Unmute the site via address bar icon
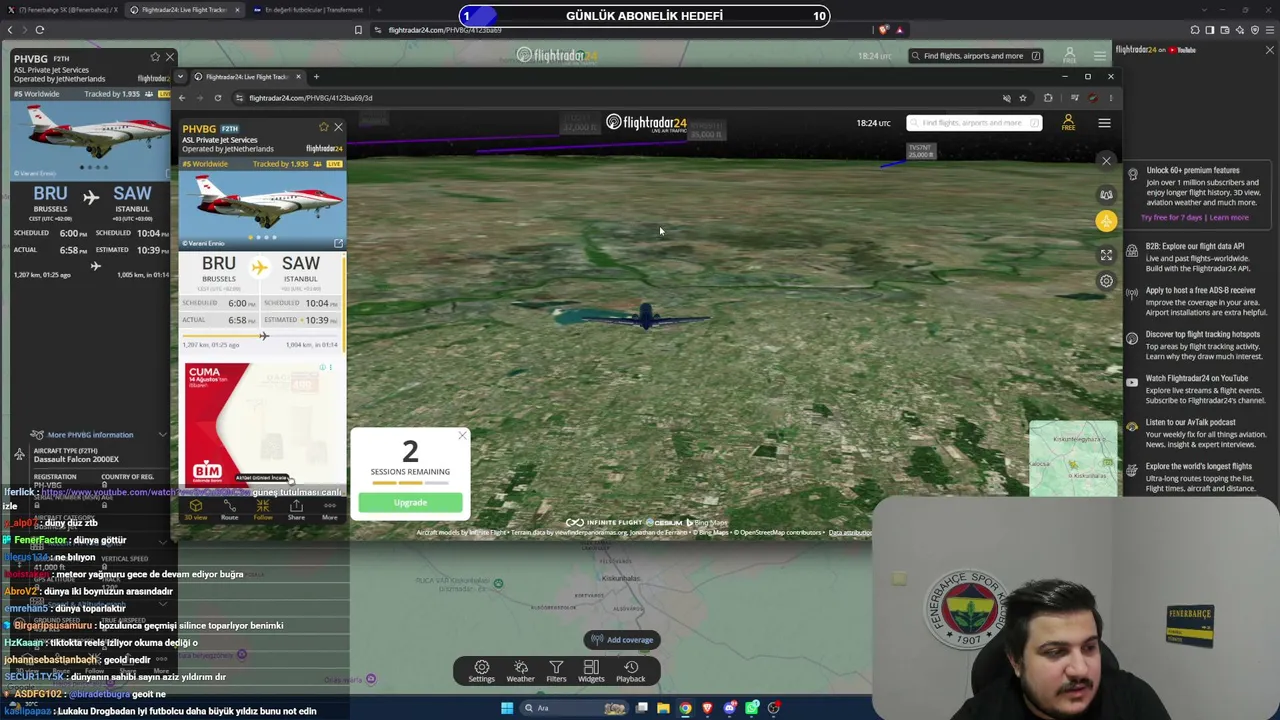1280x720 pixels. click(1006, 98)
